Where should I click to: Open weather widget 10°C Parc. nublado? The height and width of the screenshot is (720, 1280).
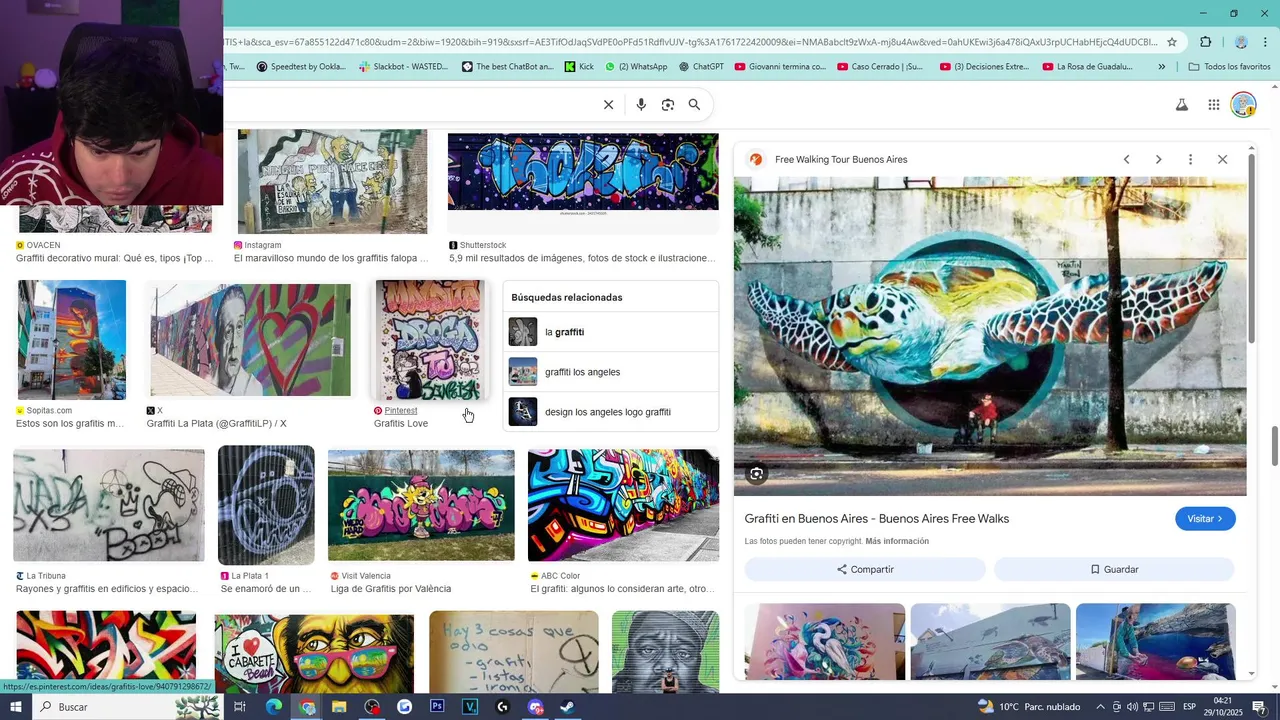[x=1029, y=707]
